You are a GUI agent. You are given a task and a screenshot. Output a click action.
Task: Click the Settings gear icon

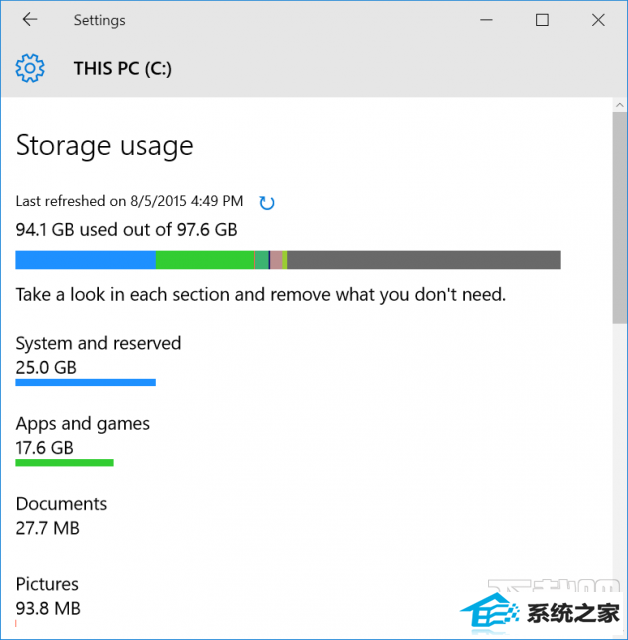click(30, 68)
